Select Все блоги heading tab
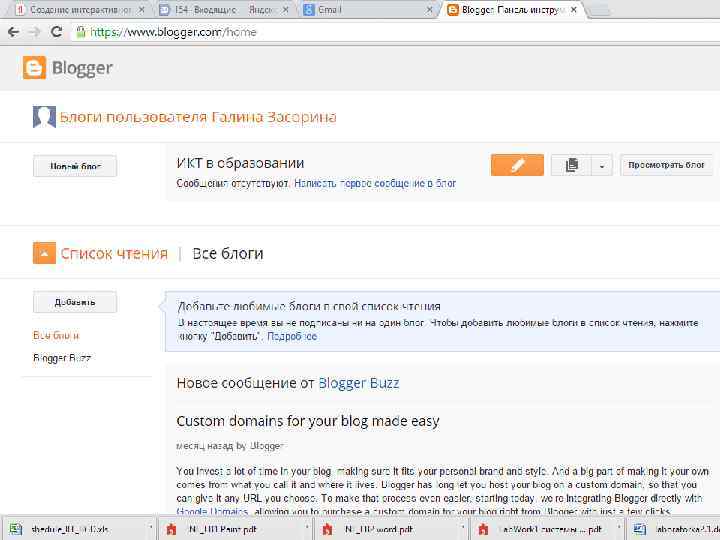The width and height of the screenshot is (720, 540). click(x=228, y=253)
